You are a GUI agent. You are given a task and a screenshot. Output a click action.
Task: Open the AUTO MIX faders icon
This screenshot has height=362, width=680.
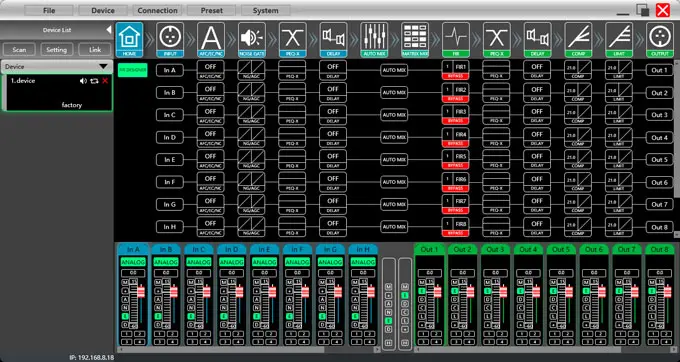click(x=374, y=39)
